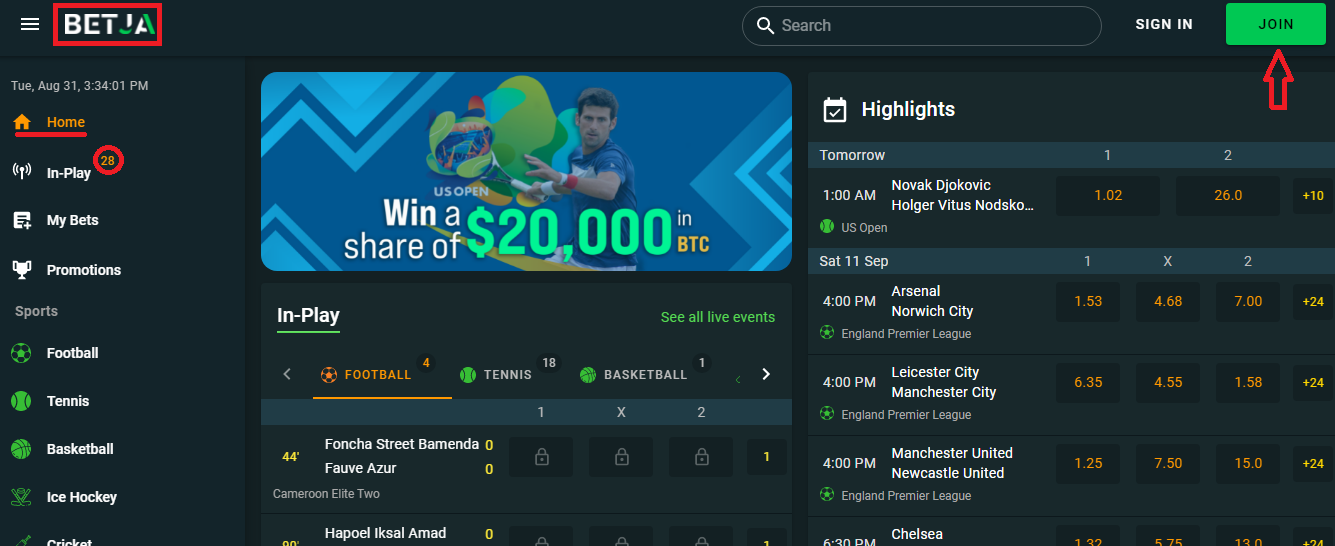The height and width of the screenshot is (546, 1335).
Task: Focus the Search input field
Action: (921, 26)
